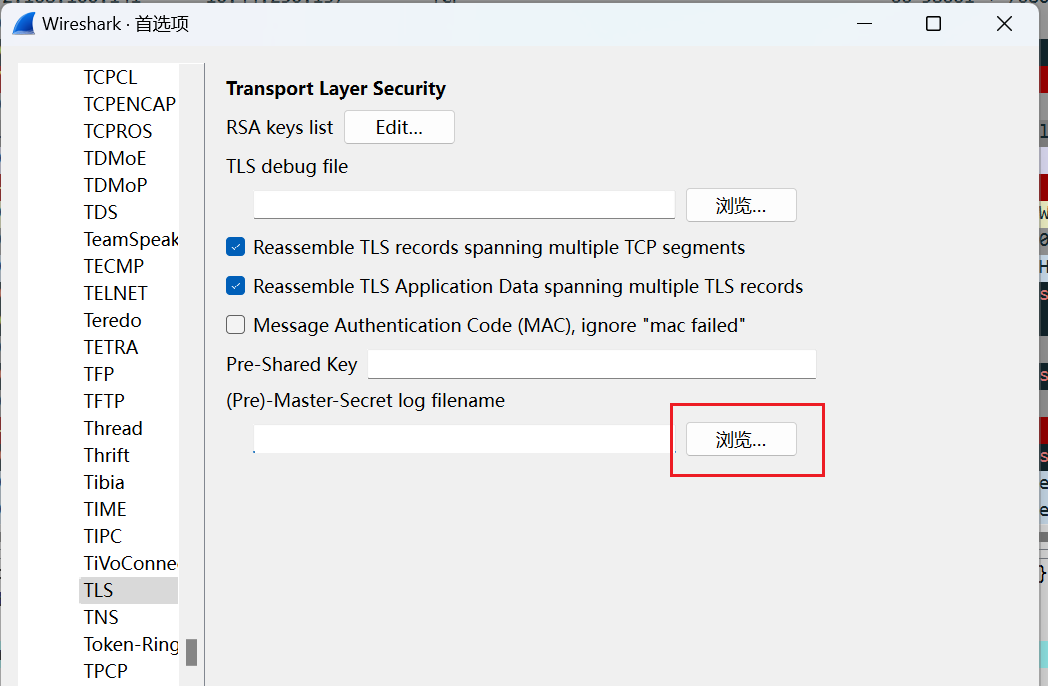Click the TLS debug file path field
1048x686 pixels.
tap(464, 205)
